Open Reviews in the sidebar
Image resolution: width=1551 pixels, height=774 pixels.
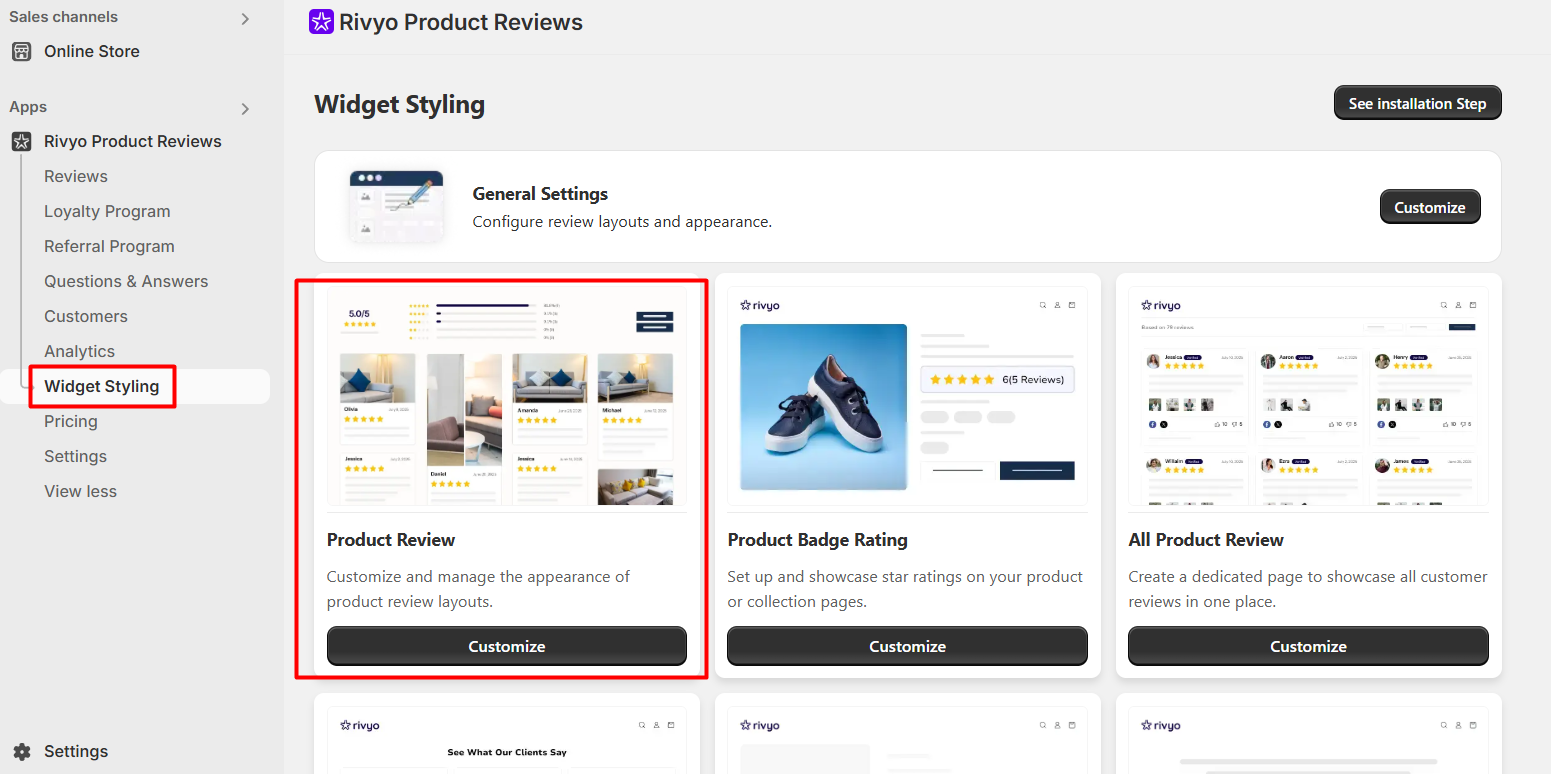click(76, 176)
